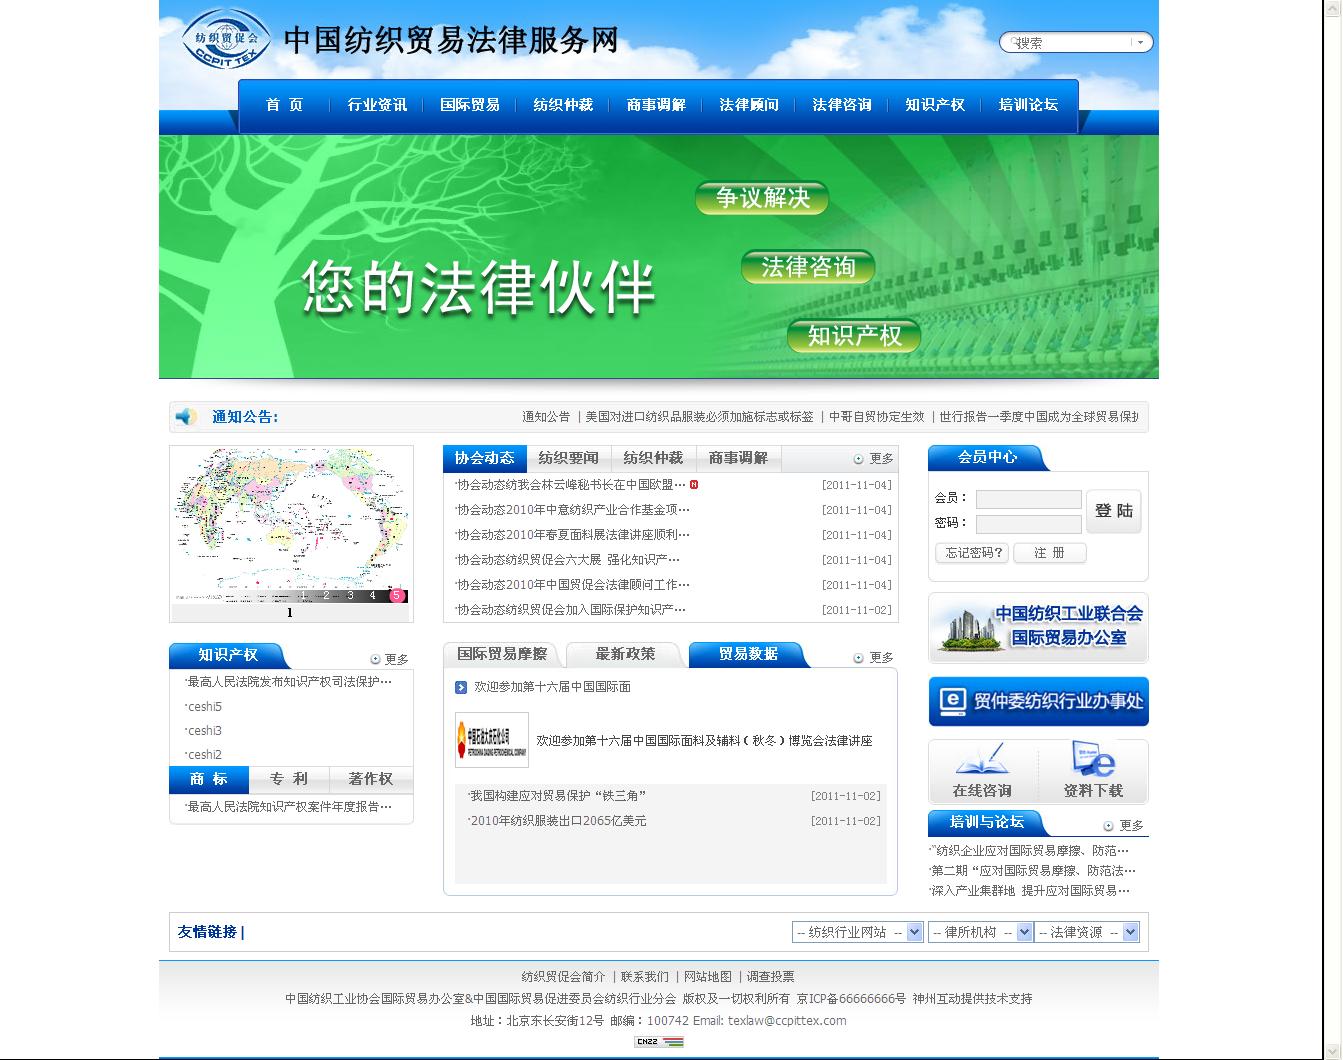Viewport: 1343px width, 1060px height.
Task: Switch to the 纺织要闻 tab
Action: [x=568, y=458]
